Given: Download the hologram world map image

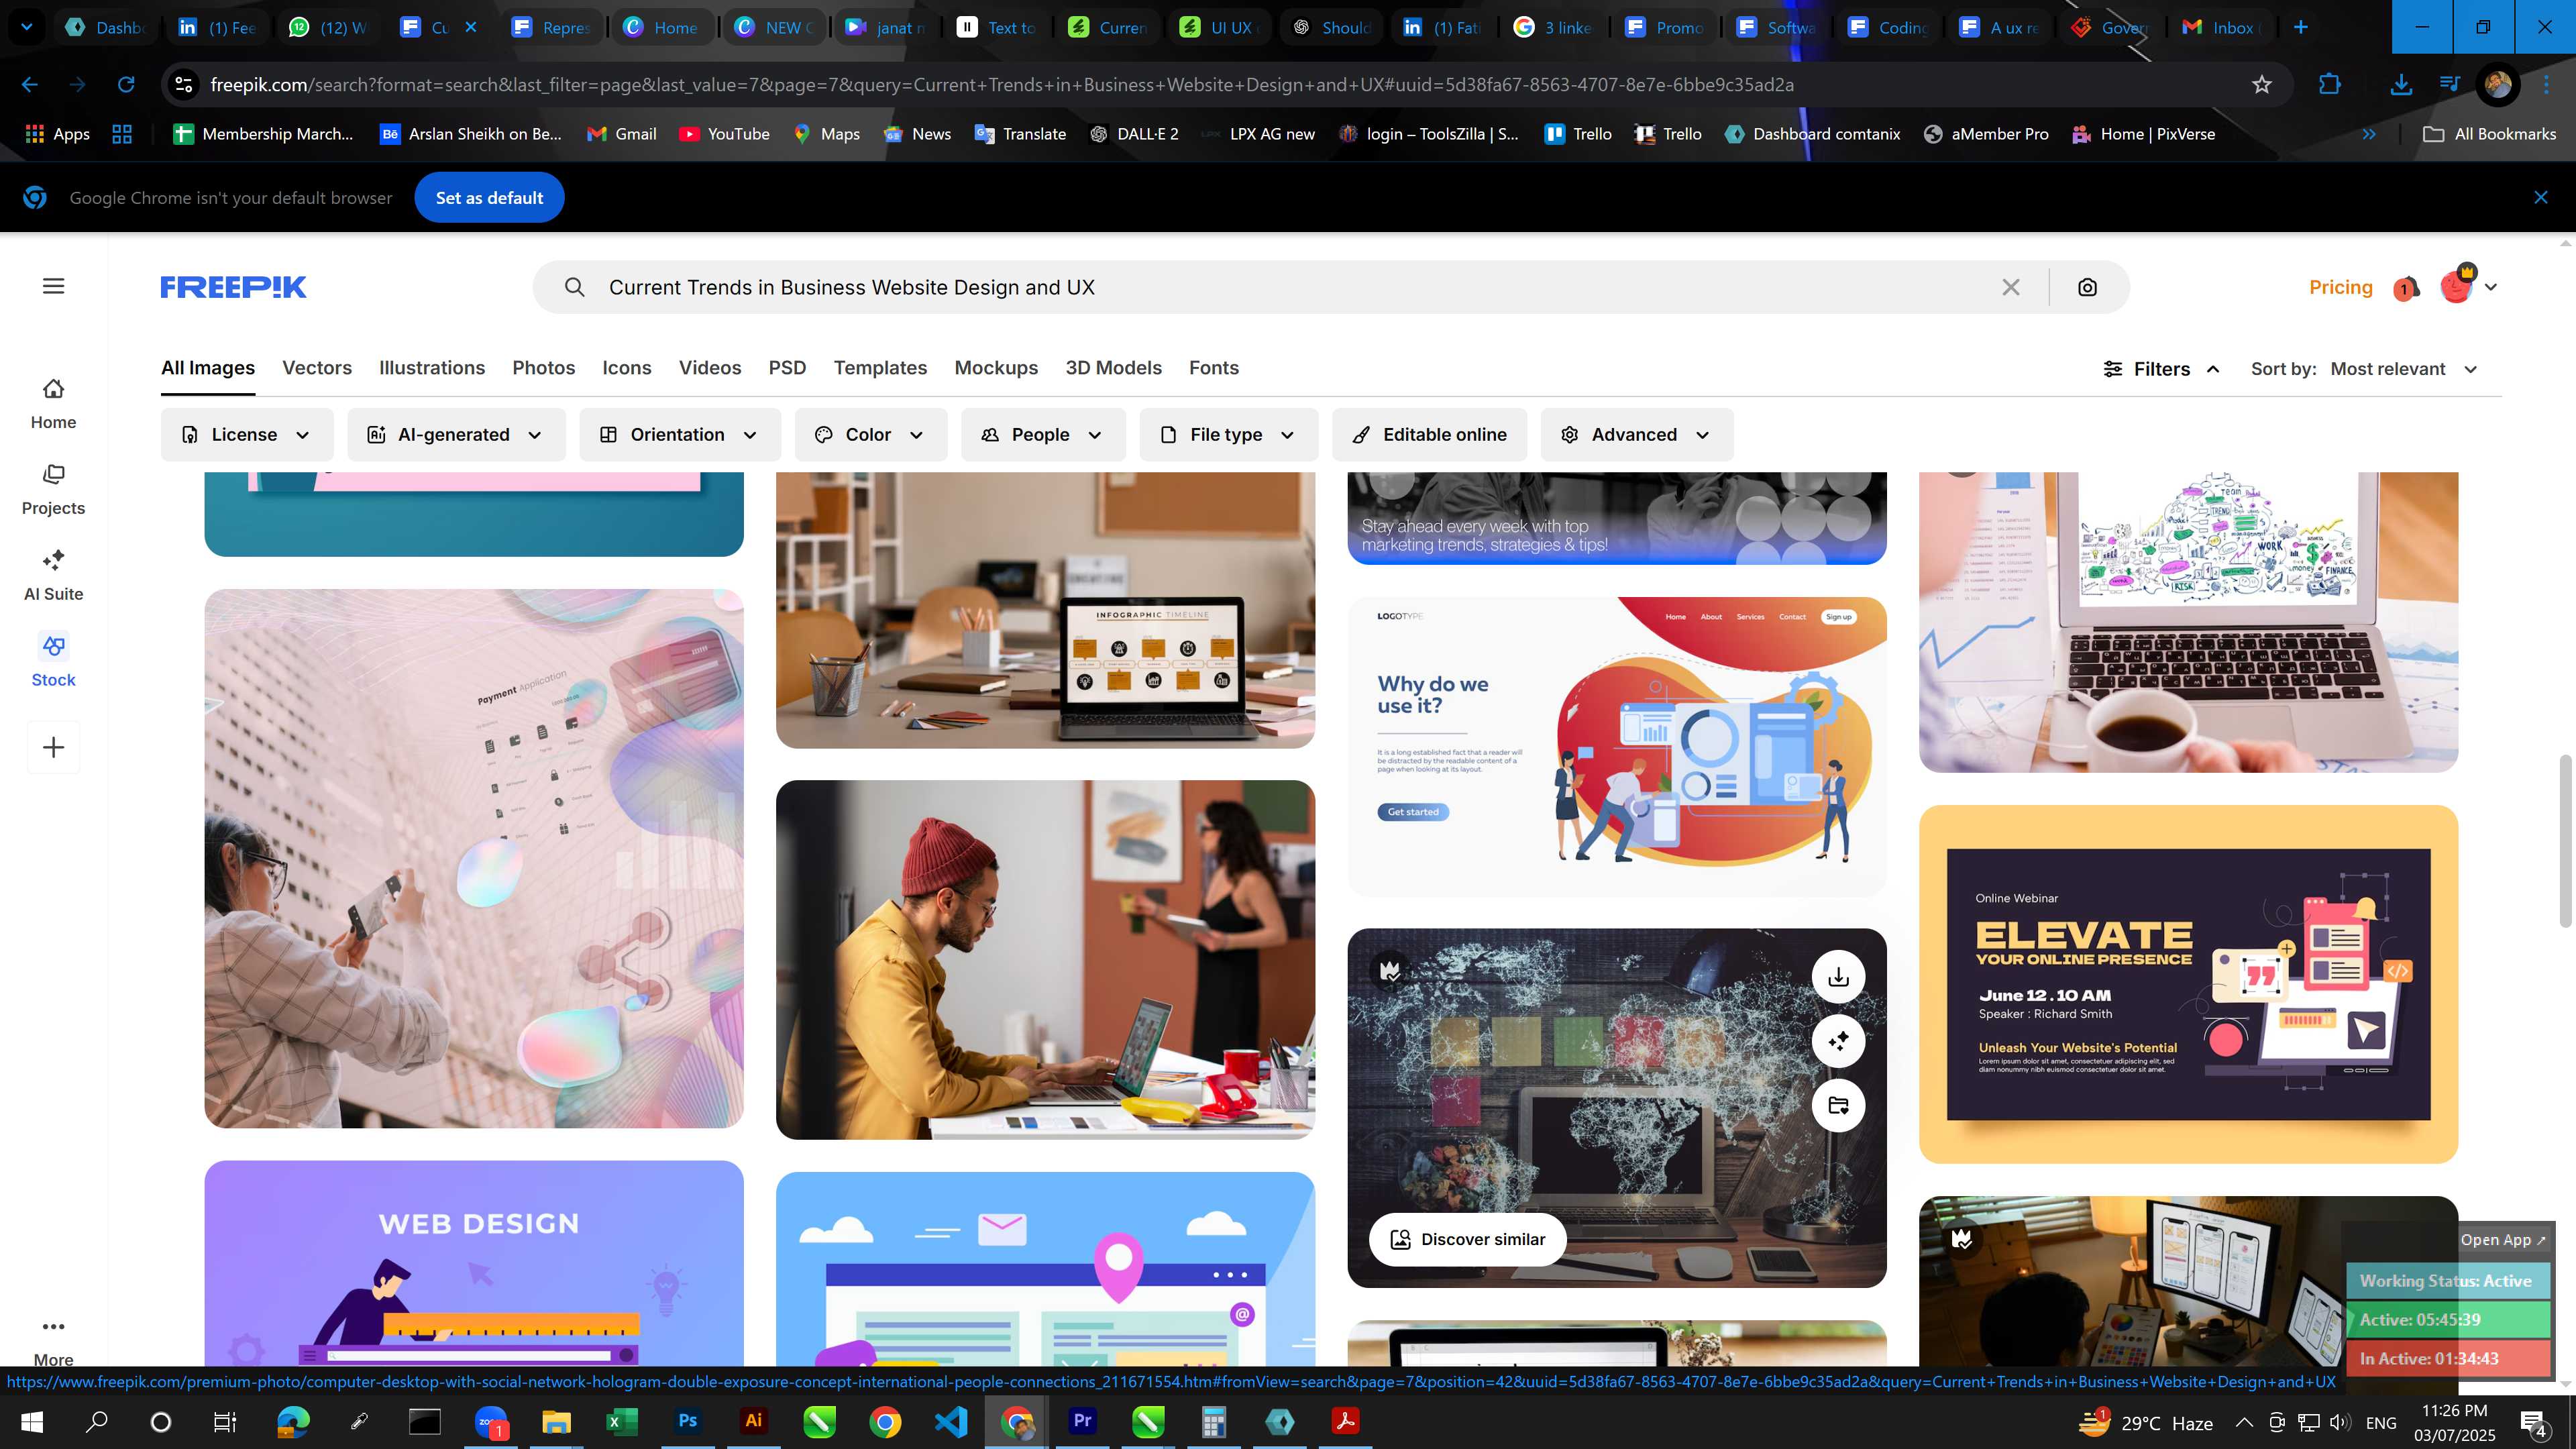Looking at the screenshot, I should [x=1838, y=977].
